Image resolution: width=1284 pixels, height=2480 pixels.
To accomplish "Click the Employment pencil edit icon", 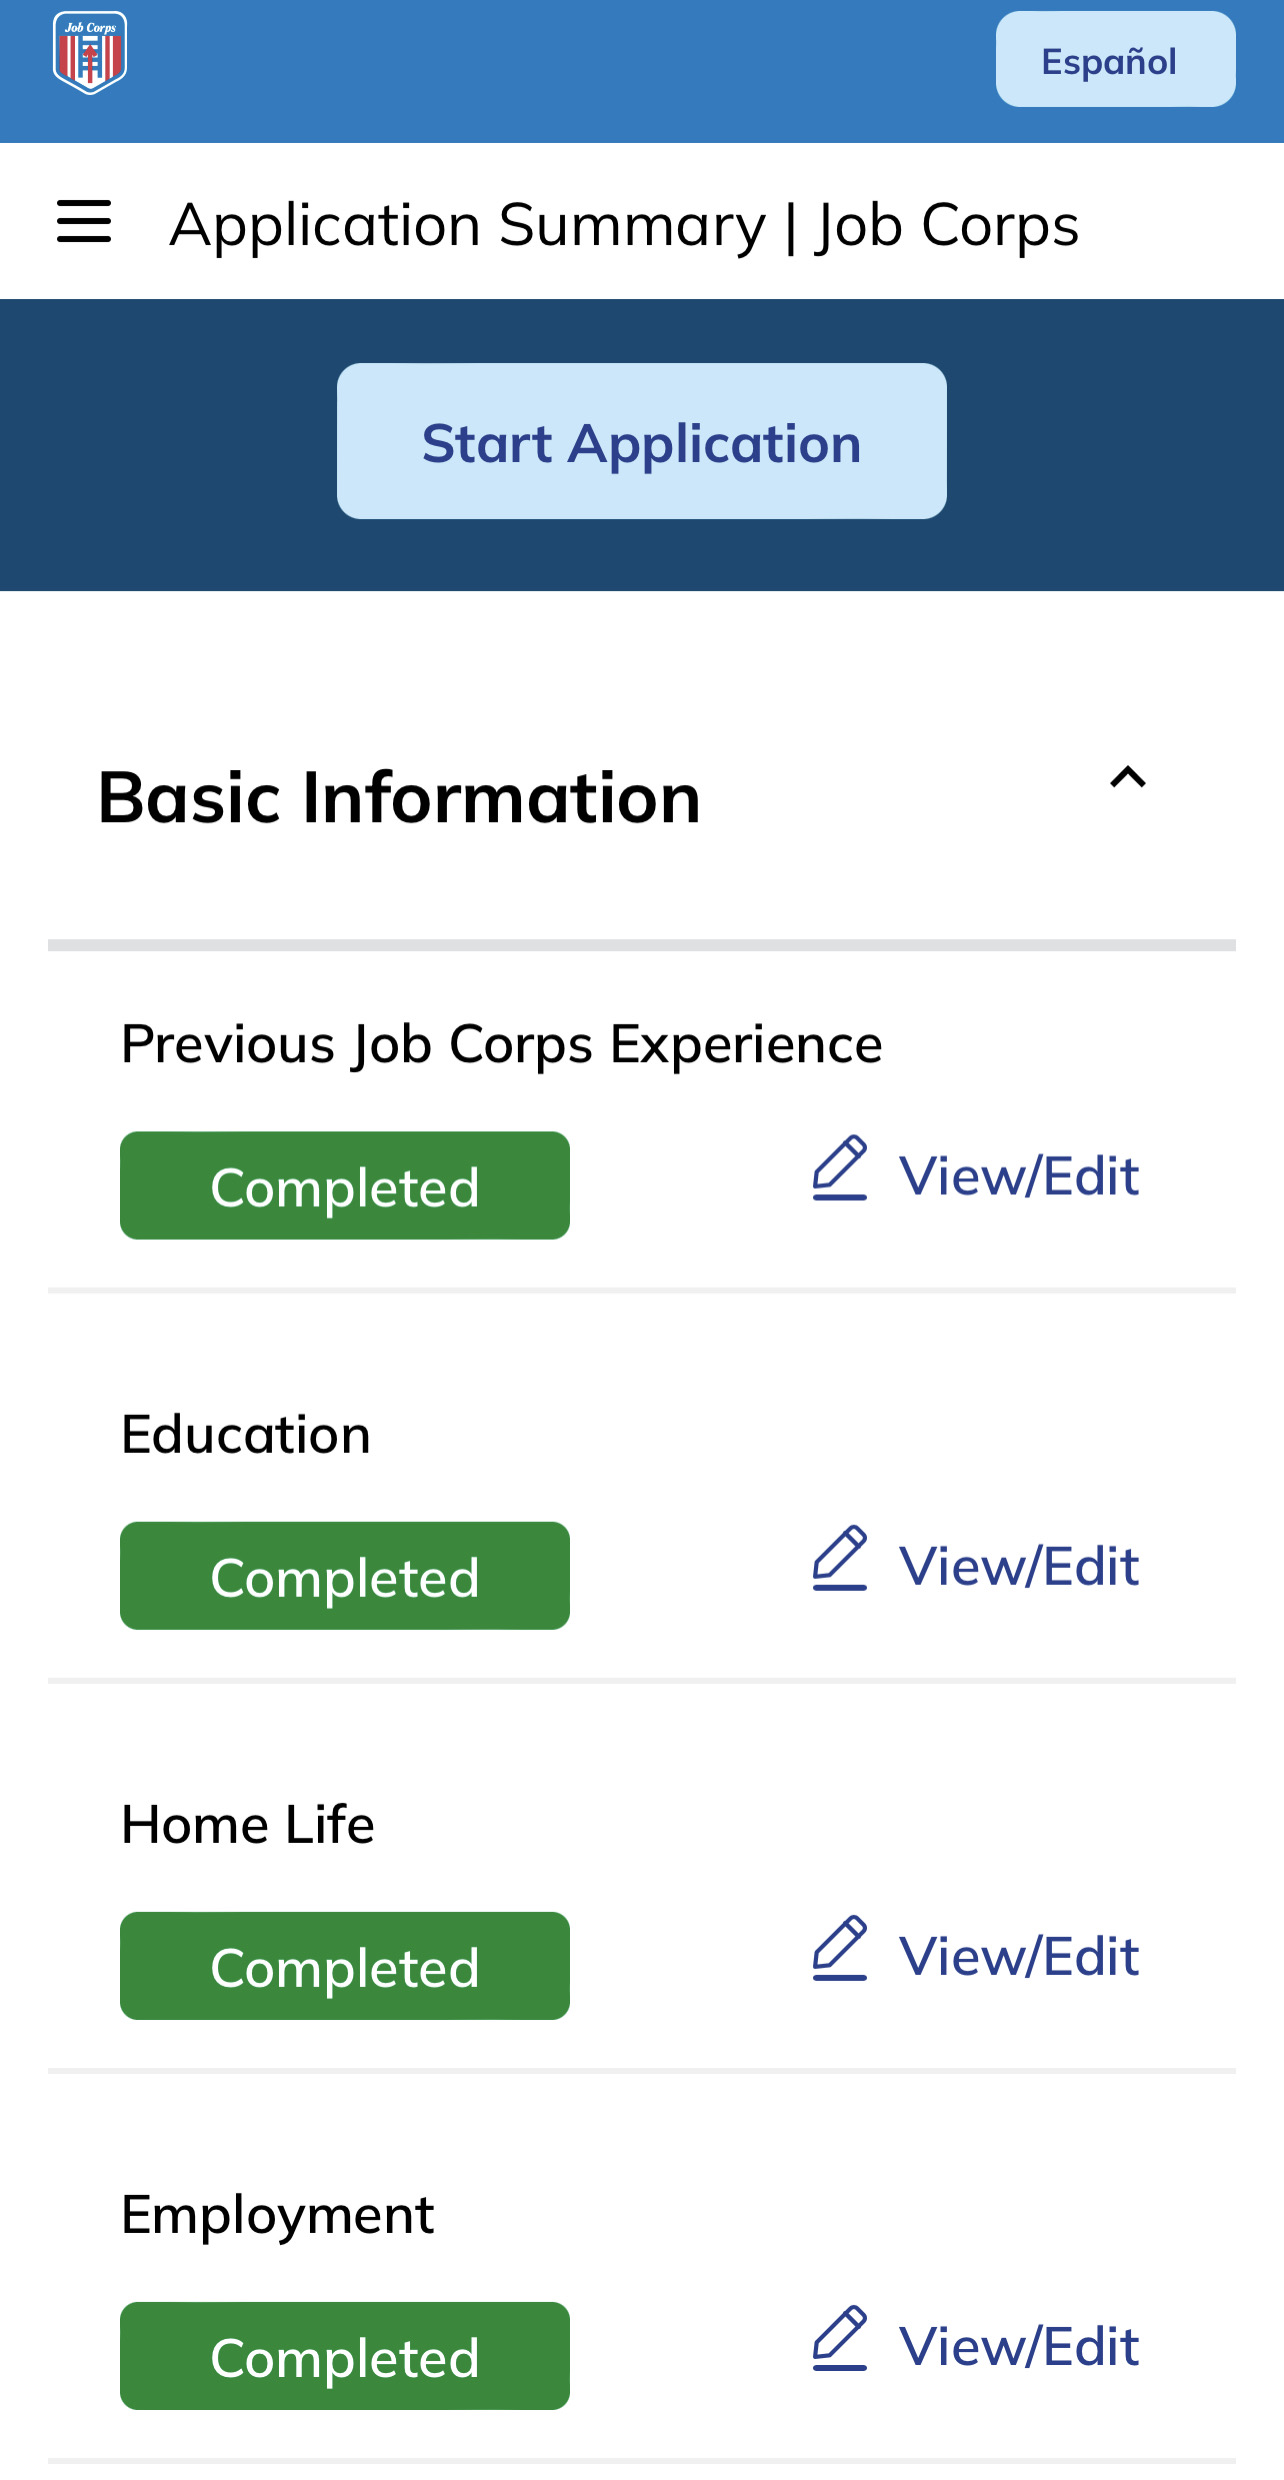I will click(x=840, y=2338).
